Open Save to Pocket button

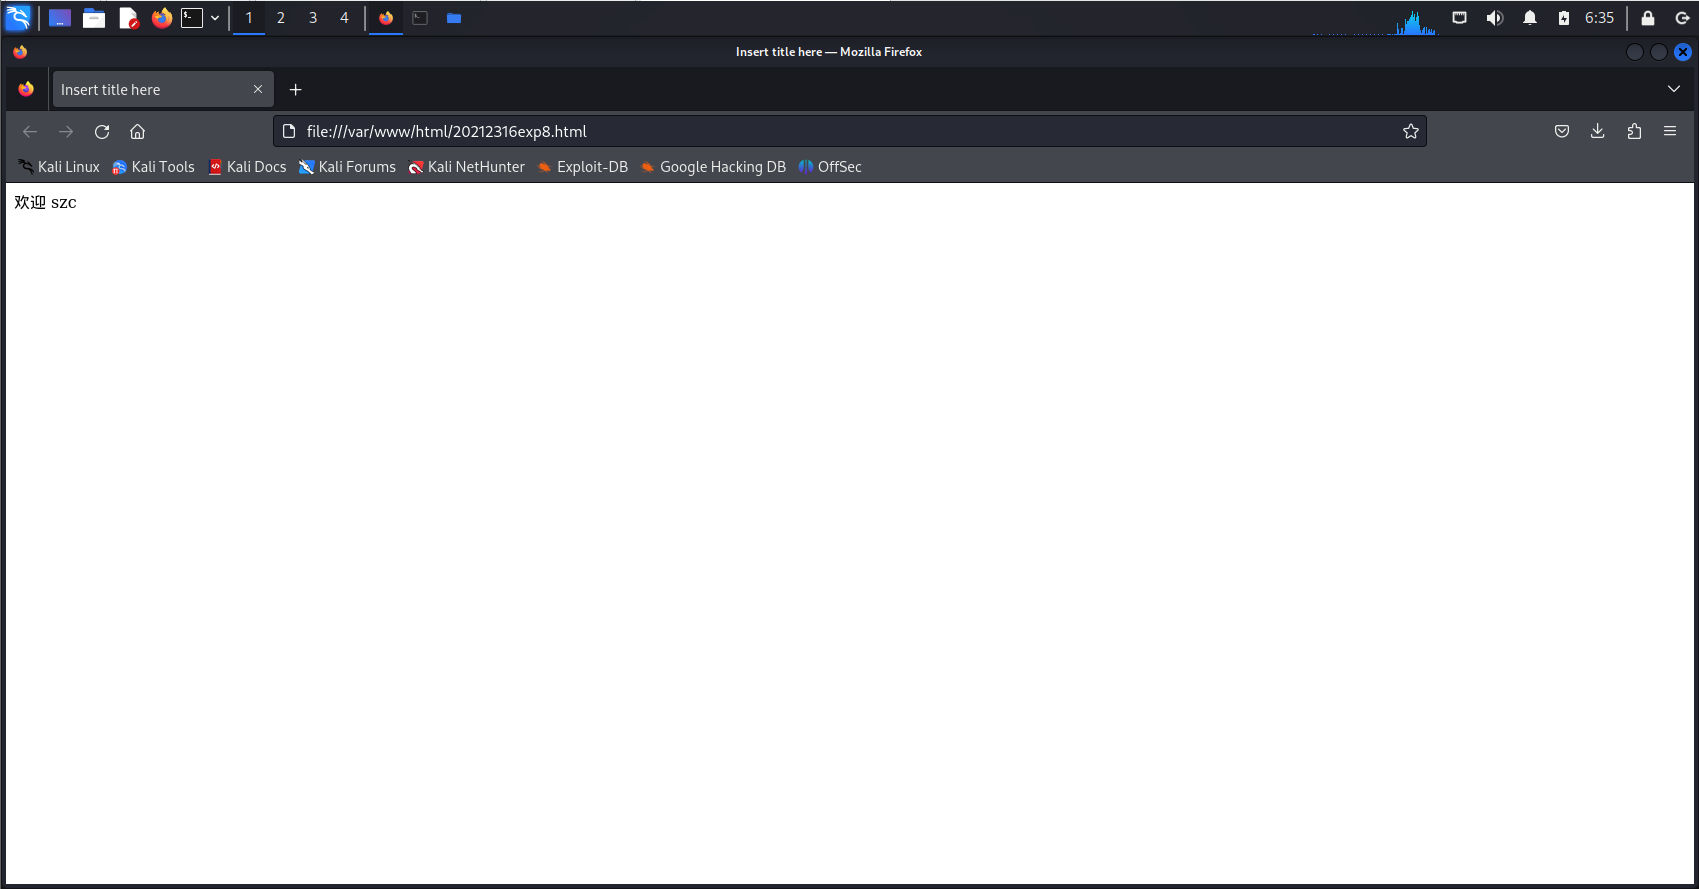coord(1562,131)
